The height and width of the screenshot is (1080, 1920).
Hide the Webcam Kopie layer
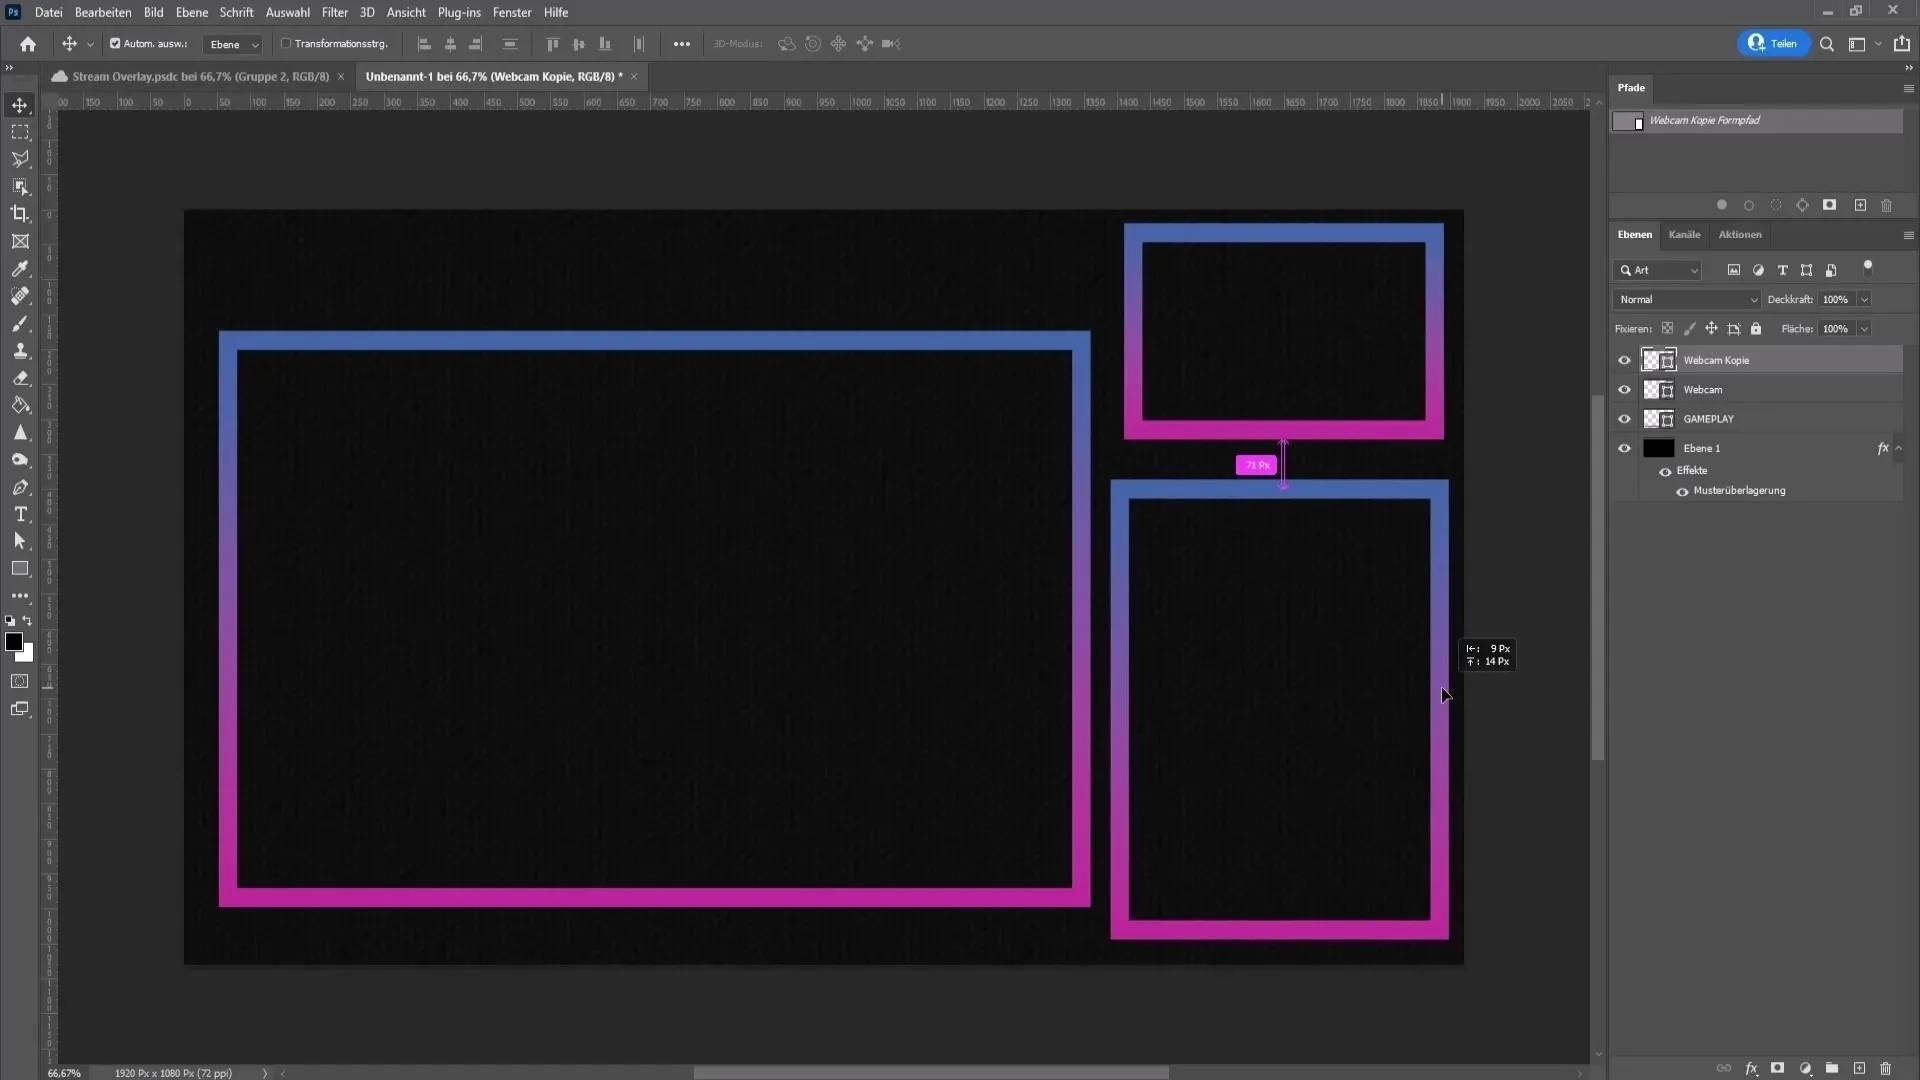click(1624, 360)
